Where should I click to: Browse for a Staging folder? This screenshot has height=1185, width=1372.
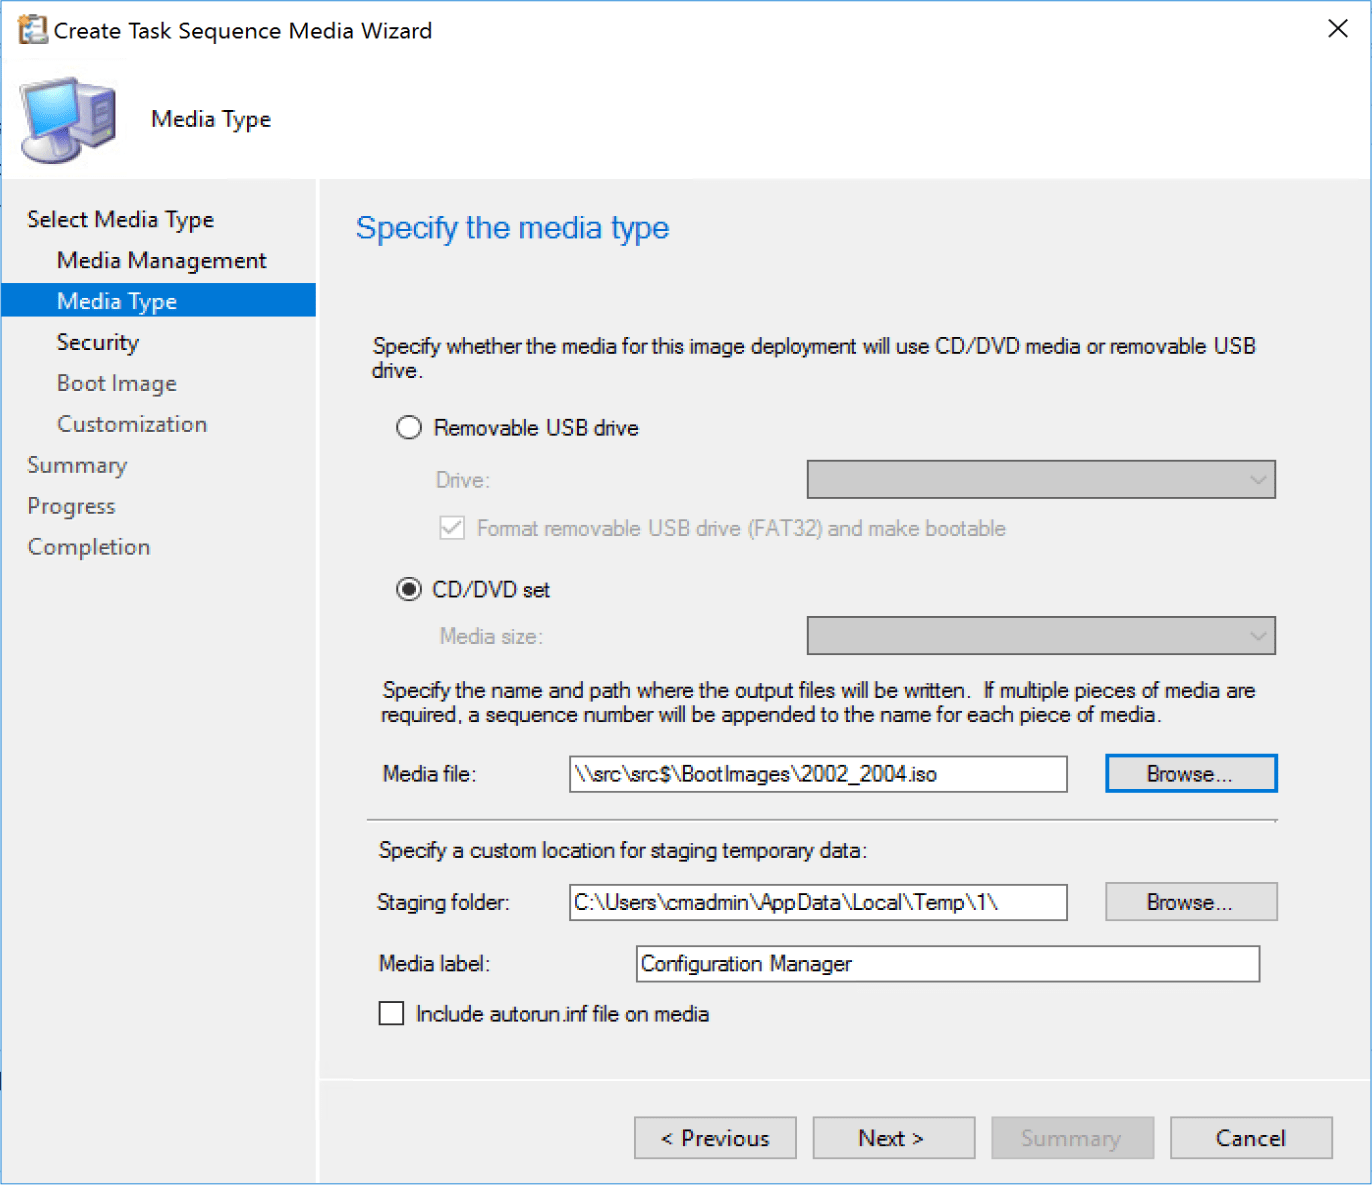(x=1189, y=901)
